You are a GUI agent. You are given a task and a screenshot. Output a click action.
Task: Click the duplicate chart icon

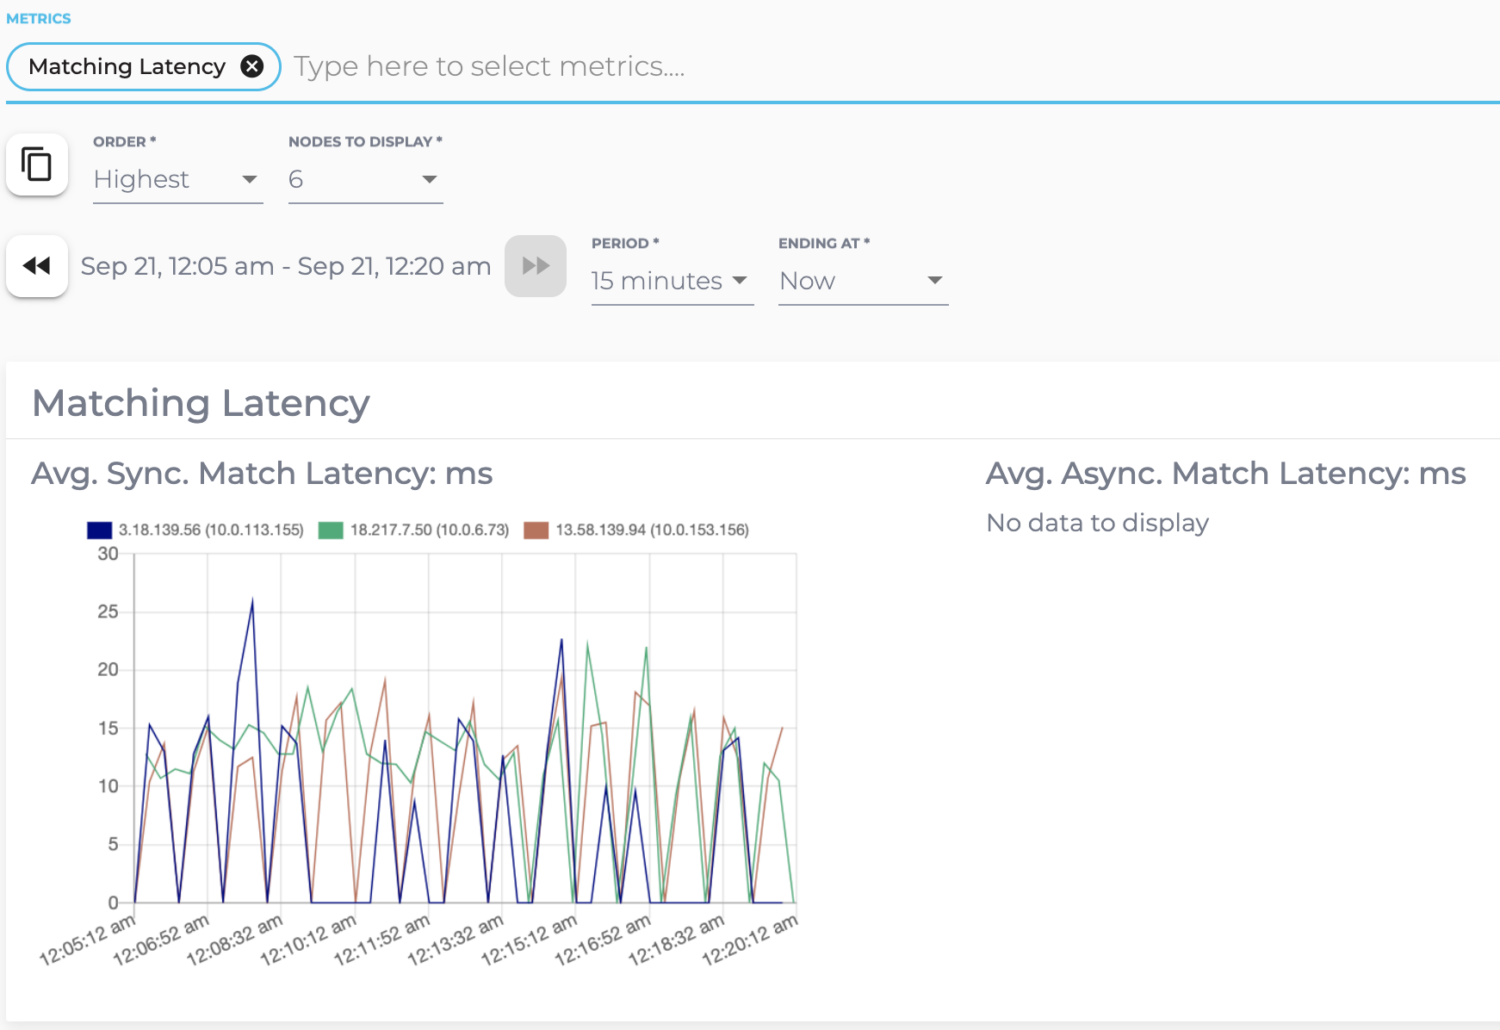(x=37, y=165)
